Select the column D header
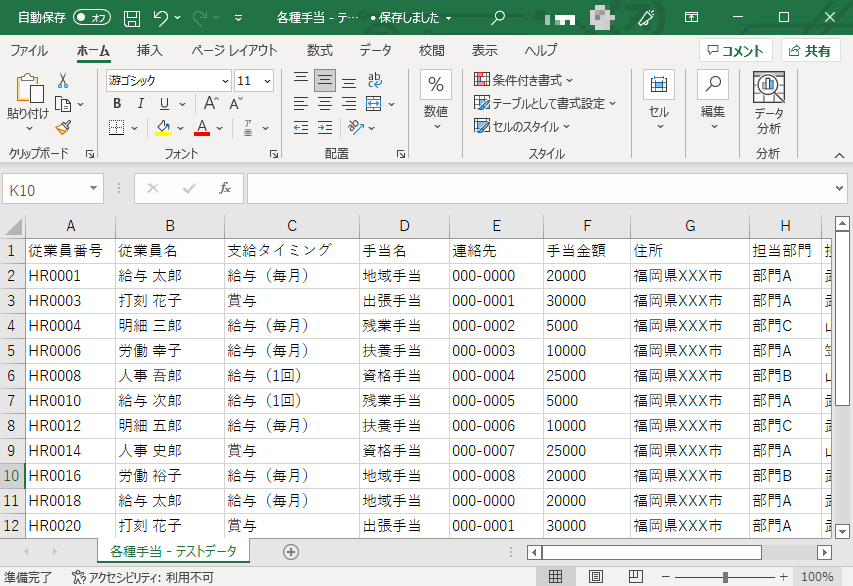 [x=404, y=226]
